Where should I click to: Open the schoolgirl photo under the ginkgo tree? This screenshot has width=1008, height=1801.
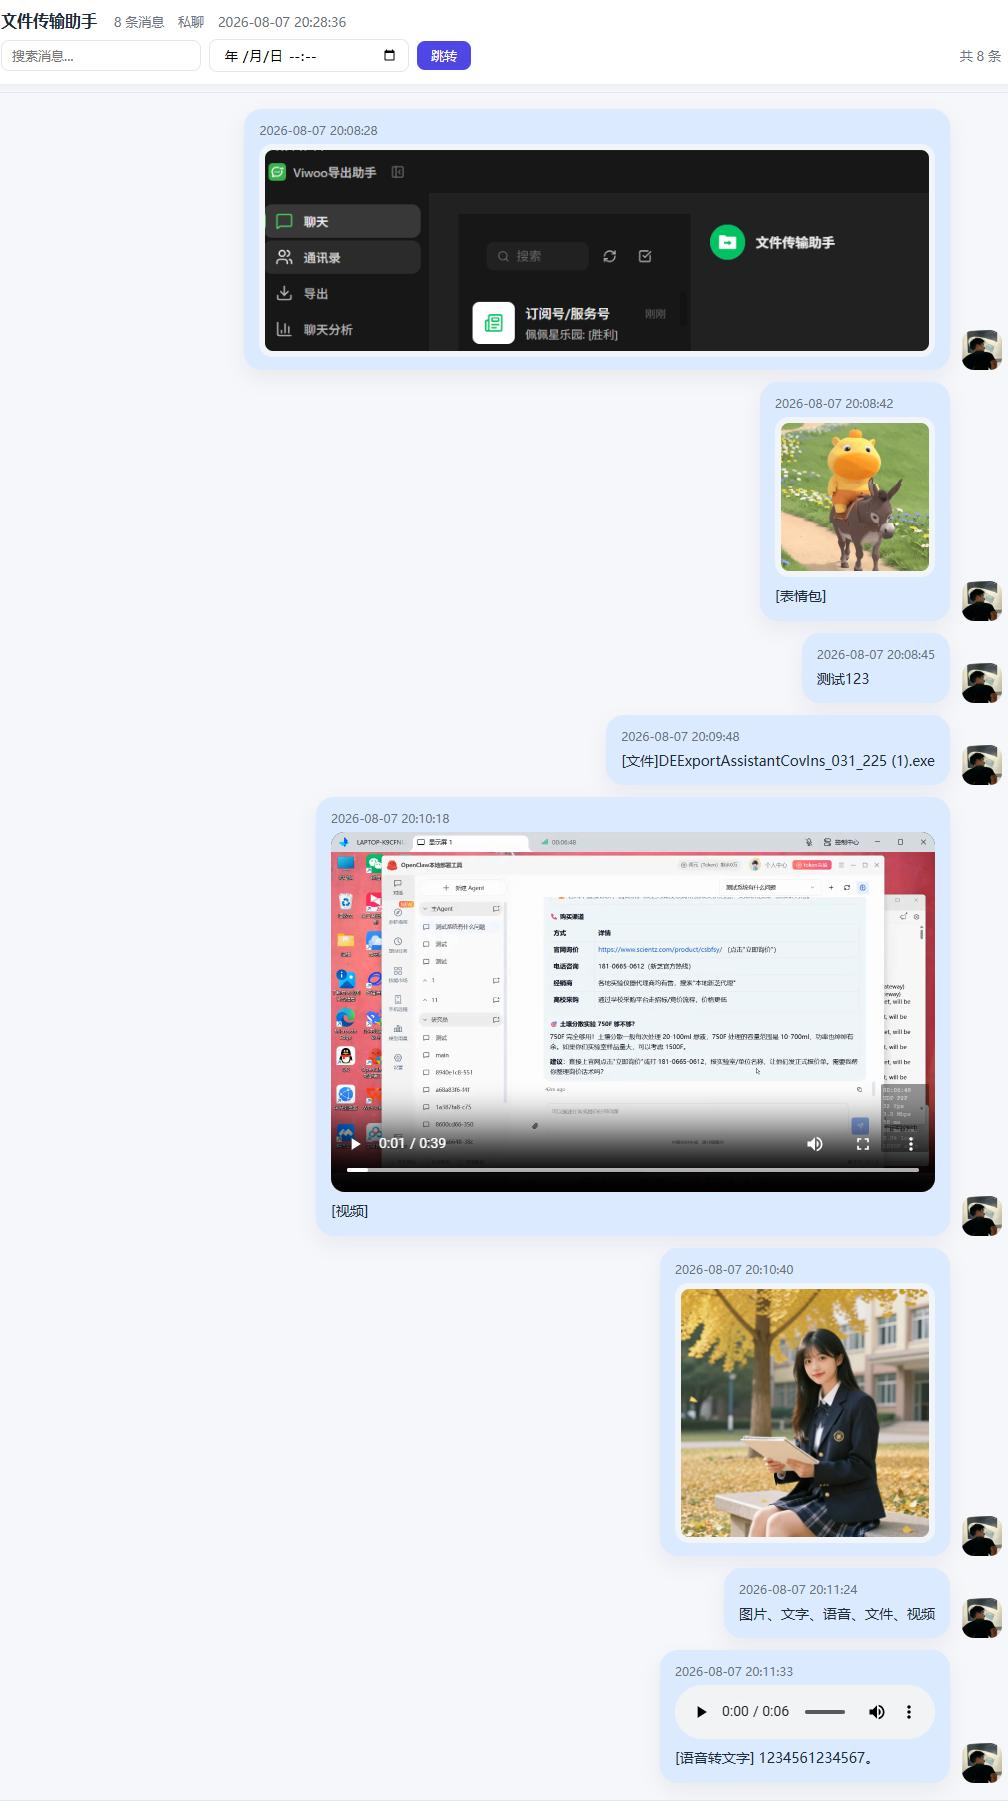(x=805, y=1412)
